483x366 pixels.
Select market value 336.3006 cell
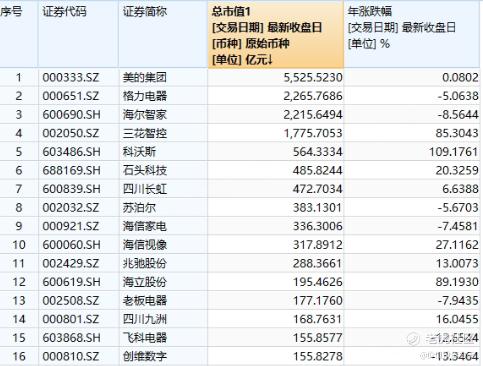pyautogui.click(x=276, y=226)
